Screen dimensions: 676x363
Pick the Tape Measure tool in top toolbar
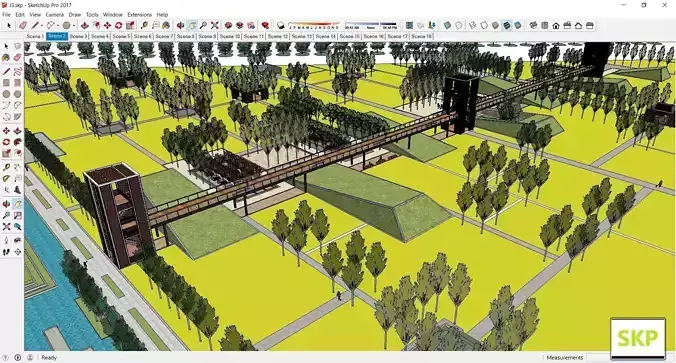(144, 25)
